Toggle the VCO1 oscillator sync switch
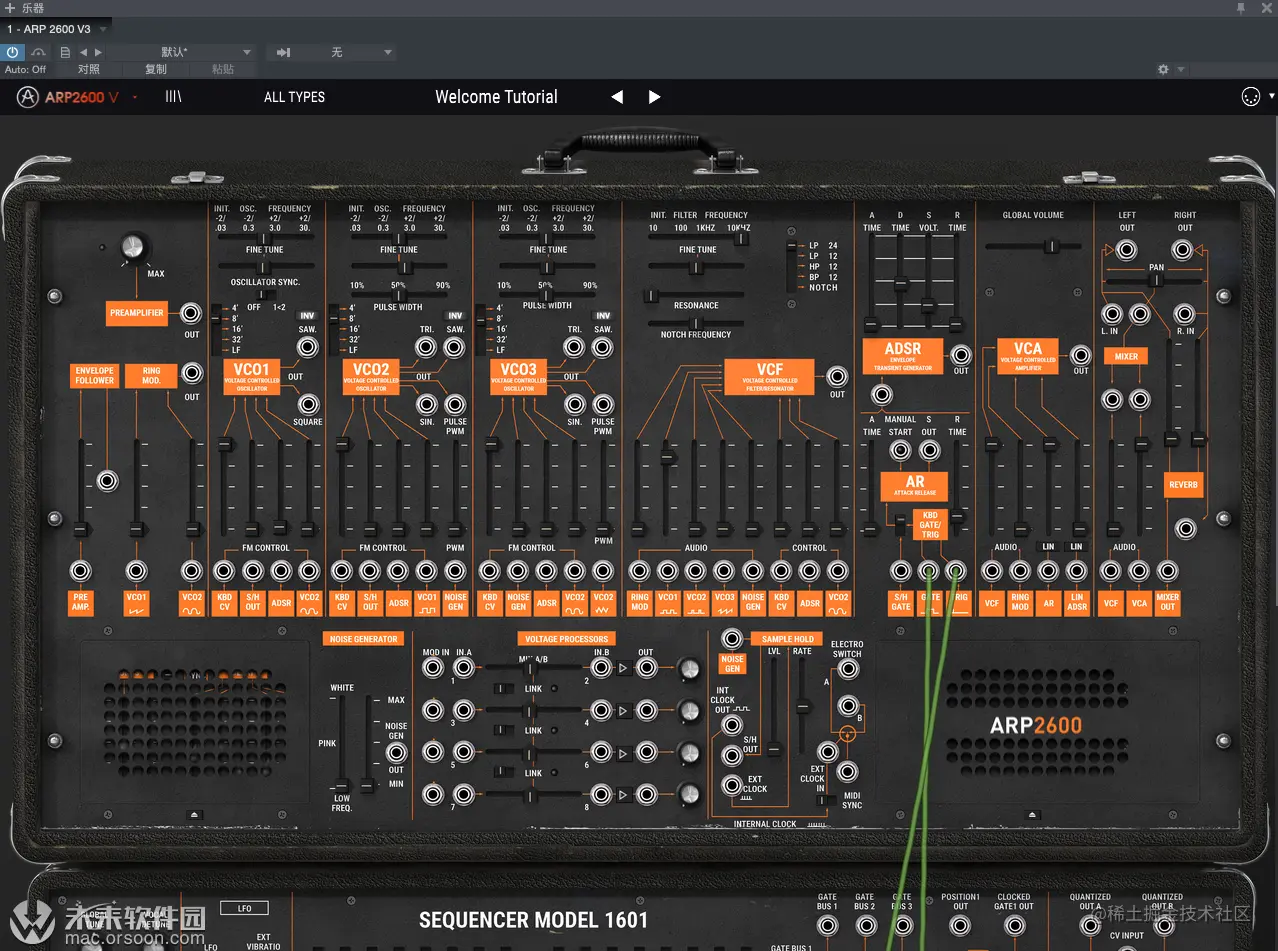This screenshot has width=1278, height=951. coord(266,295)
